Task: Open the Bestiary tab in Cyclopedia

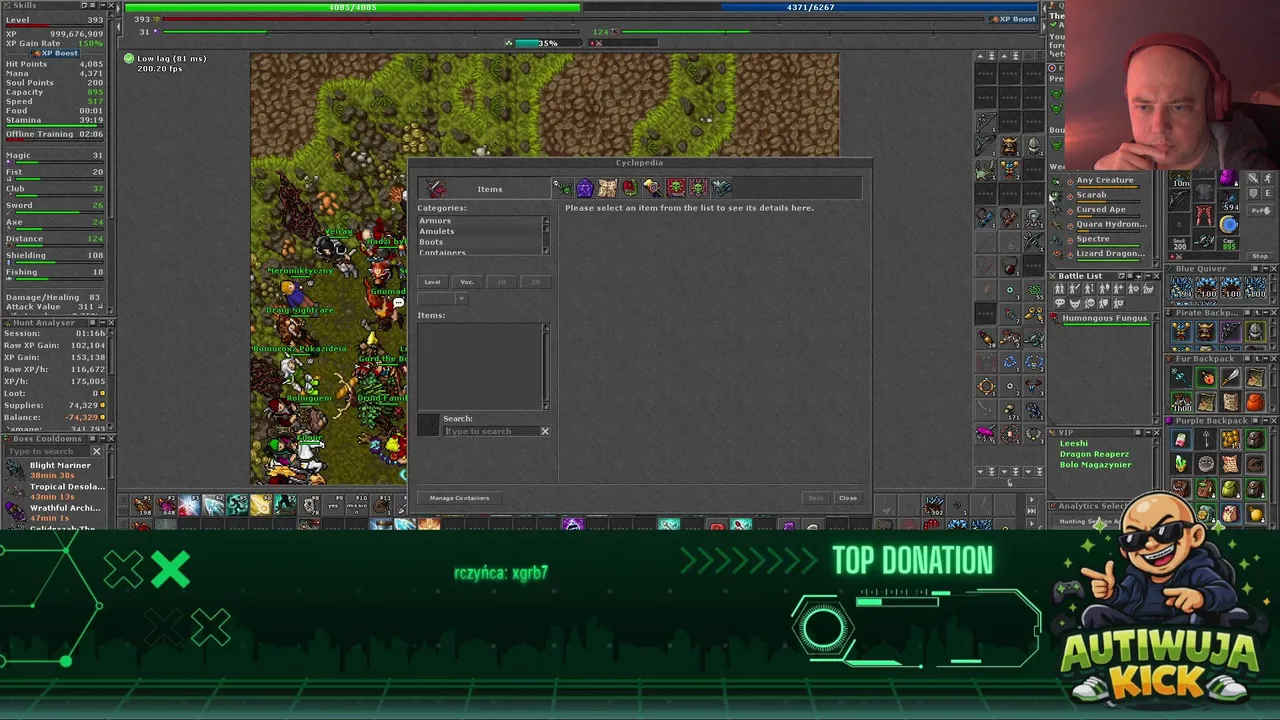Action: (x=563, y=187)
